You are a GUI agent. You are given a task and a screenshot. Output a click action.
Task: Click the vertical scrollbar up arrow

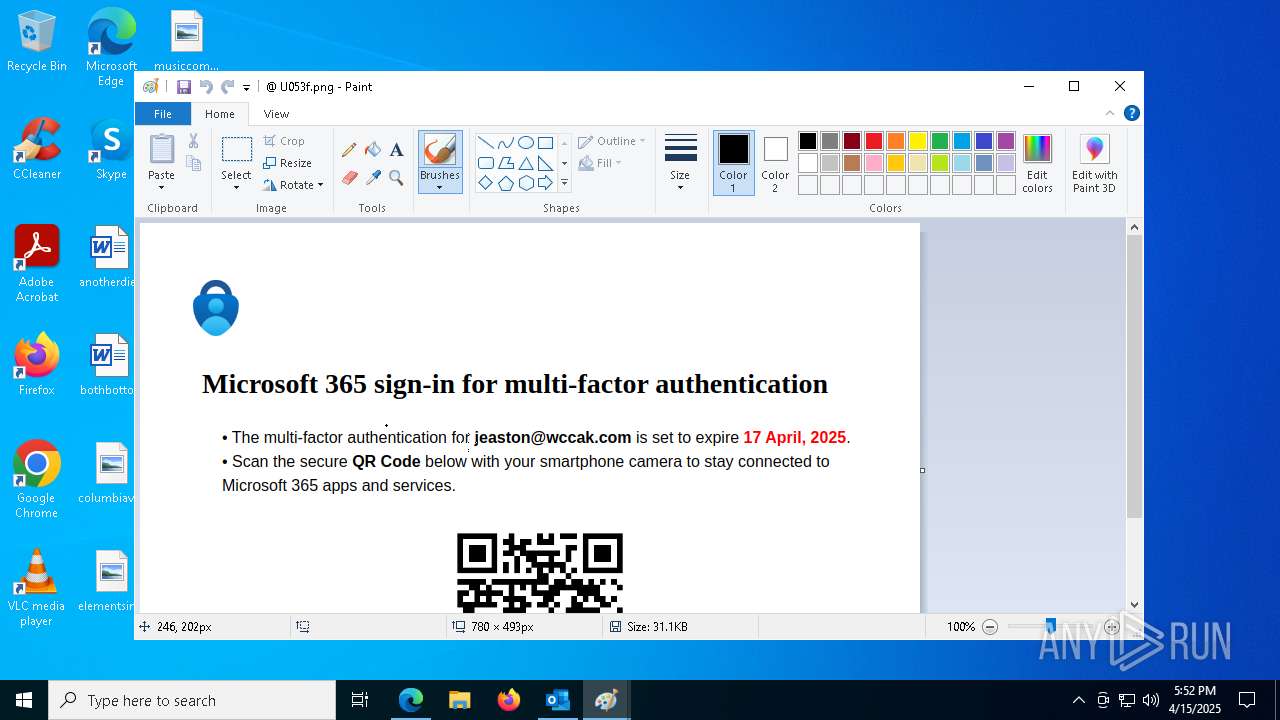(1134, 228)
